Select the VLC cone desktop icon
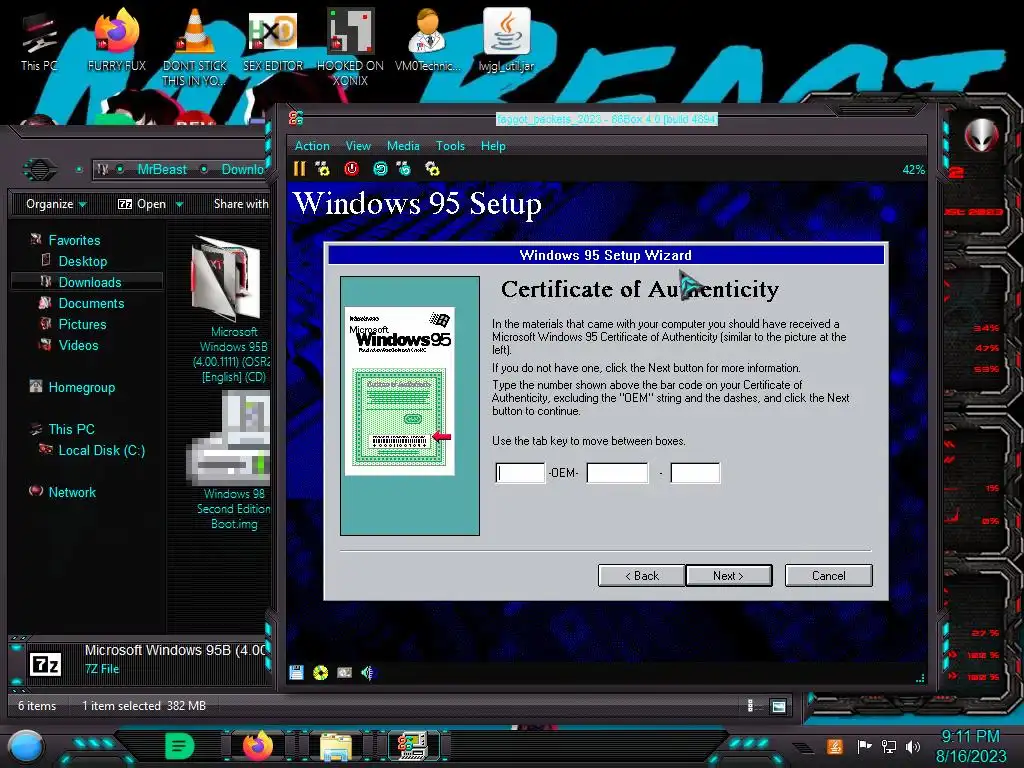The image size is (1024, 768). point(195,47)
